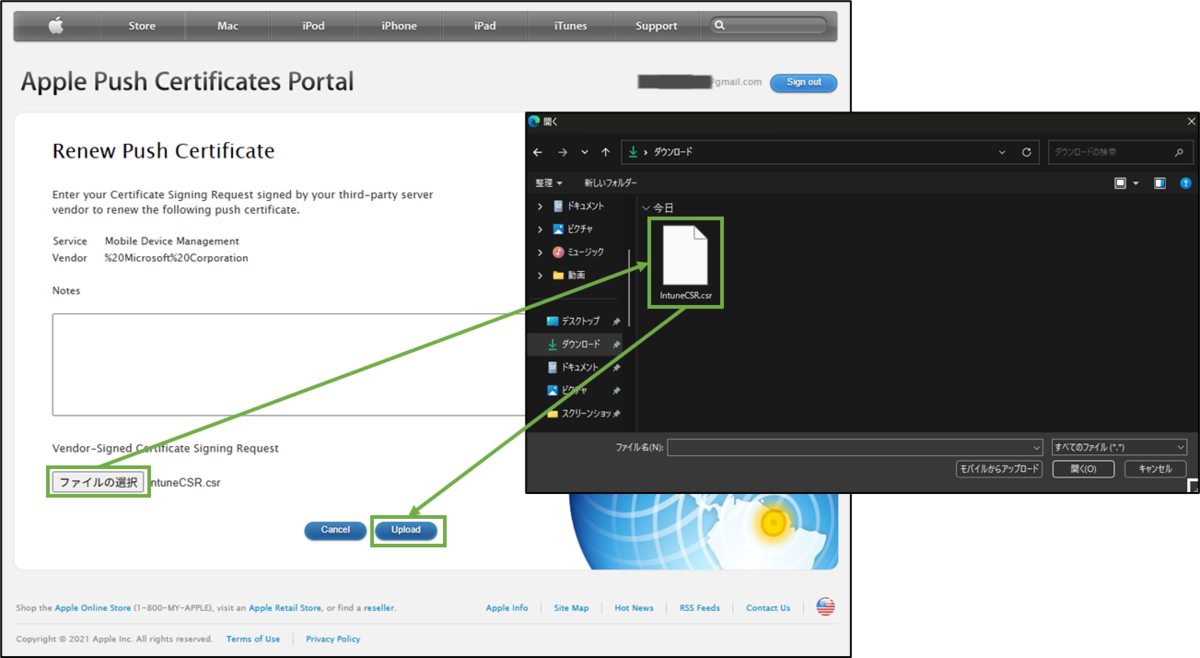The height and width of the screenshot is (658, 1200).
Task: Open the Apple Online Store link
Action: tap(93, 608)
